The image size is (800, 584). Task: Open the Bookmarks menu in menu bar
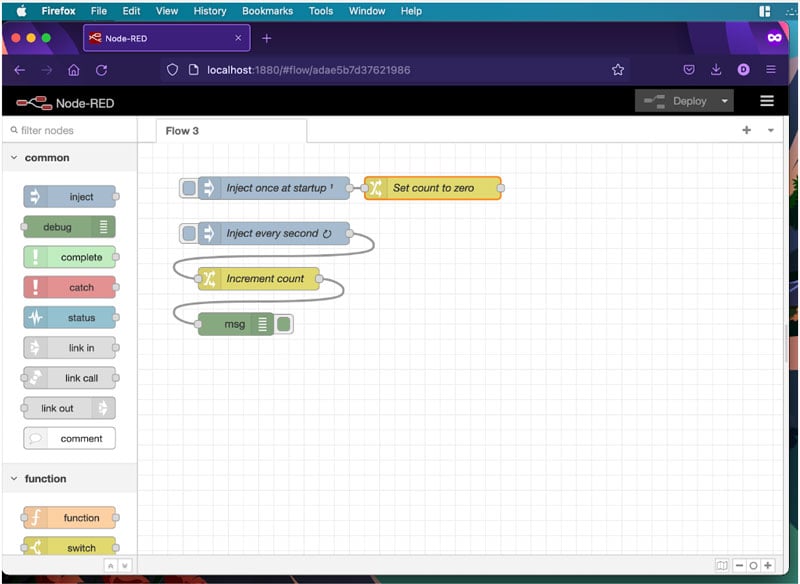pos(267,11)
